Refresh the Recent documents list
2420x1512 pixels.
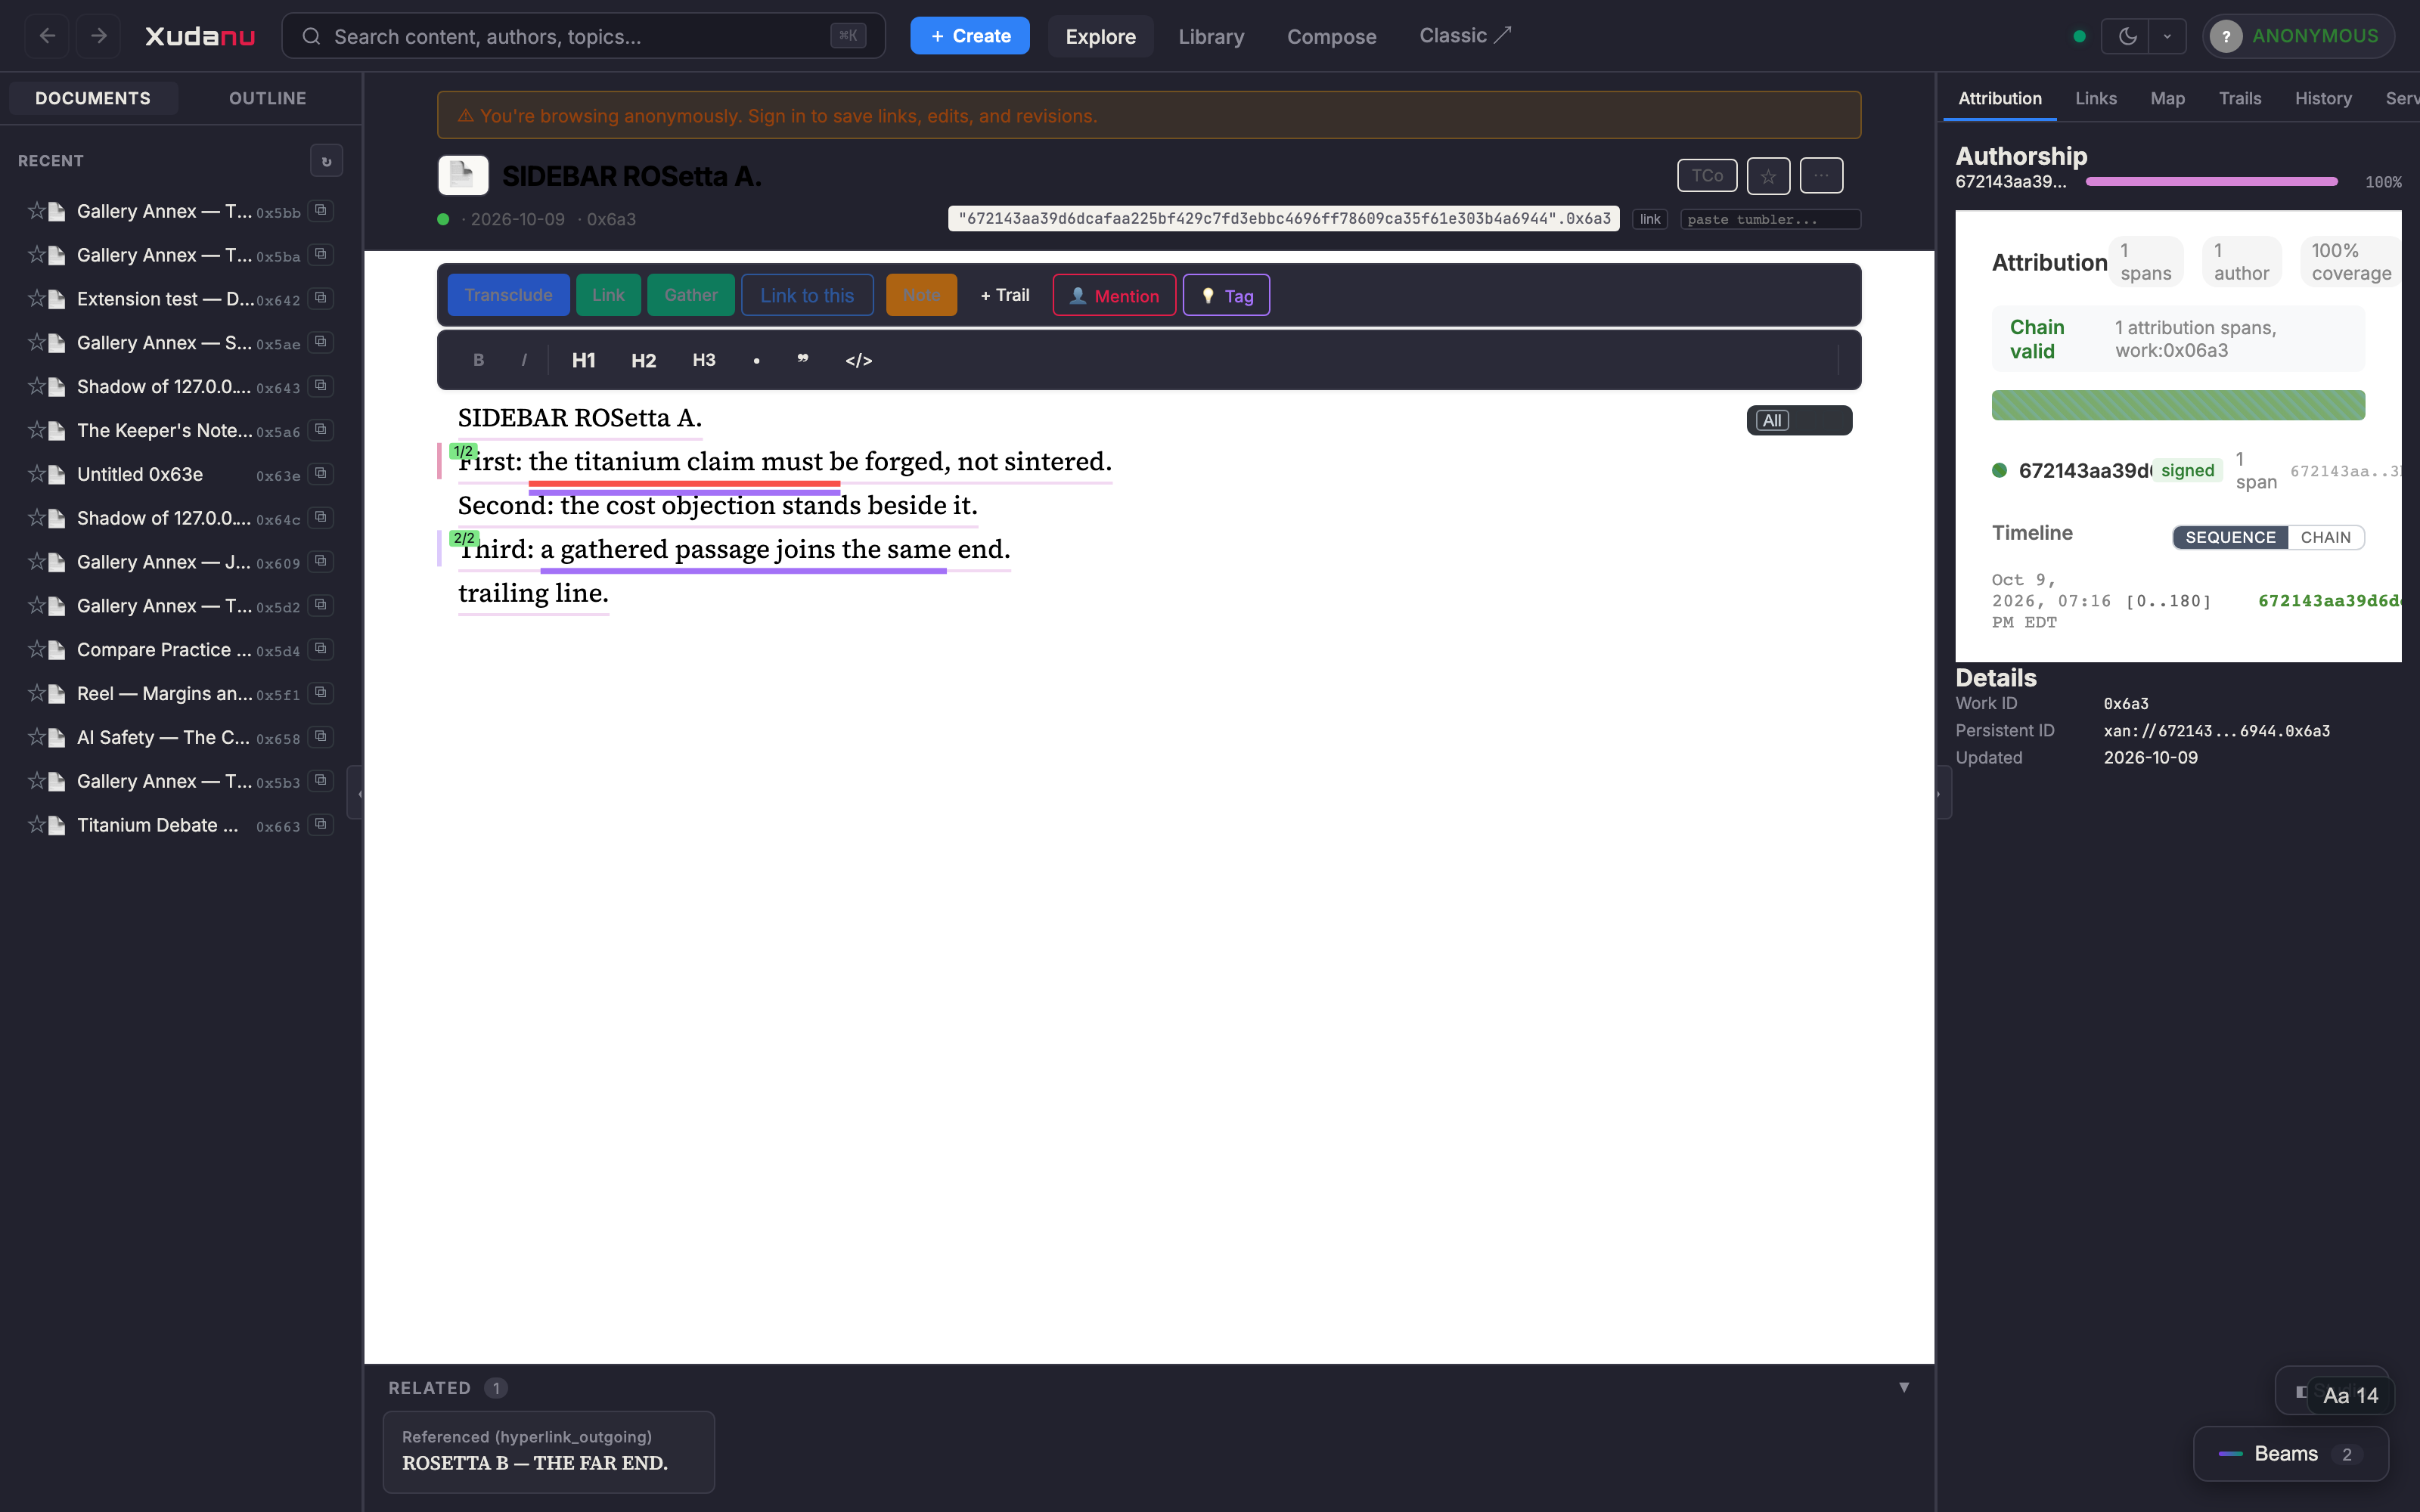[x=326, y=161]
